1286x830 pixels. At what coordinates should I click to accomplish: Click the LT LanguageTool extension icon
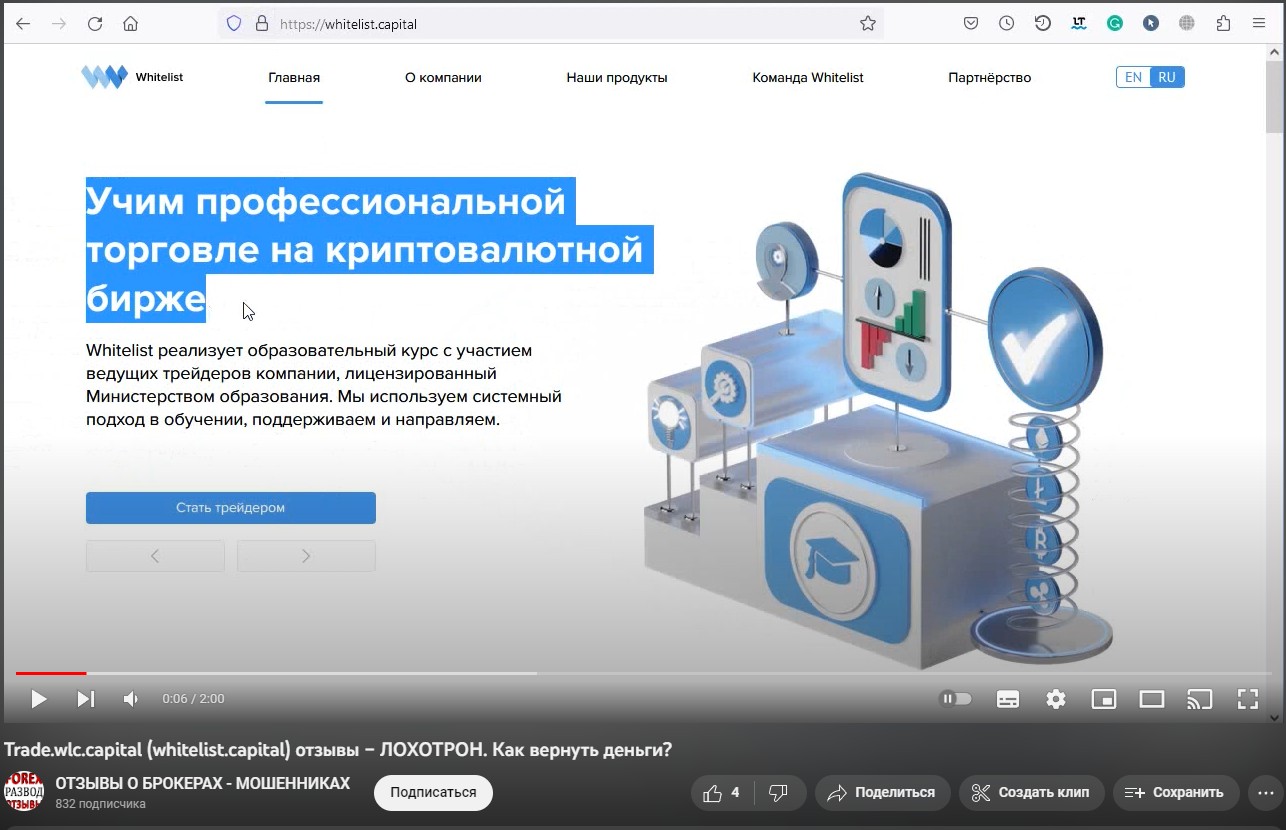click(x=1079, y=24)
